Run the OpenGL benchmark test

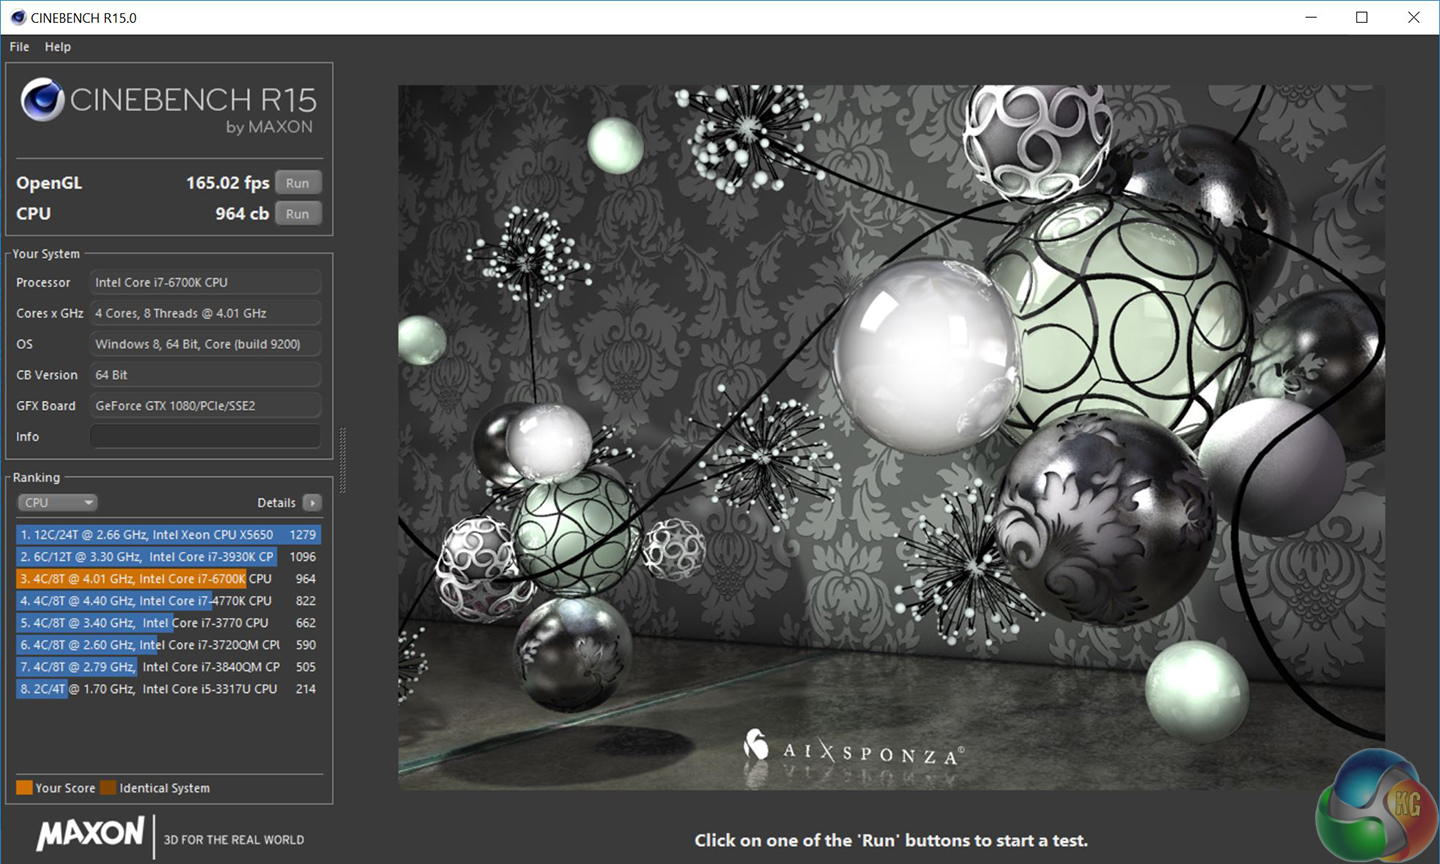point(297,183)
